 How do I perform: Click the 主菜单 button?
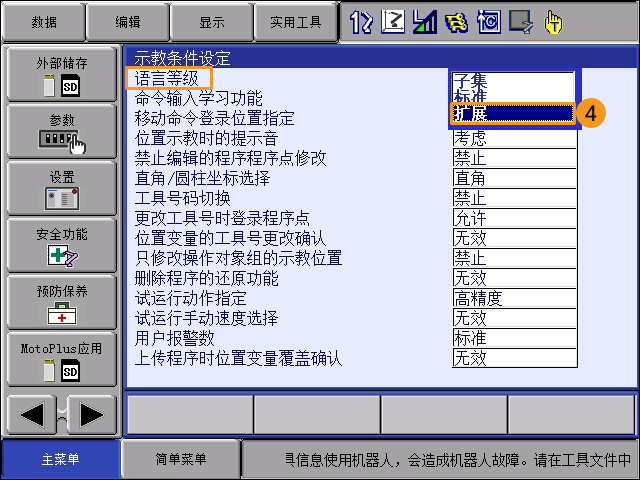point(60,459)
